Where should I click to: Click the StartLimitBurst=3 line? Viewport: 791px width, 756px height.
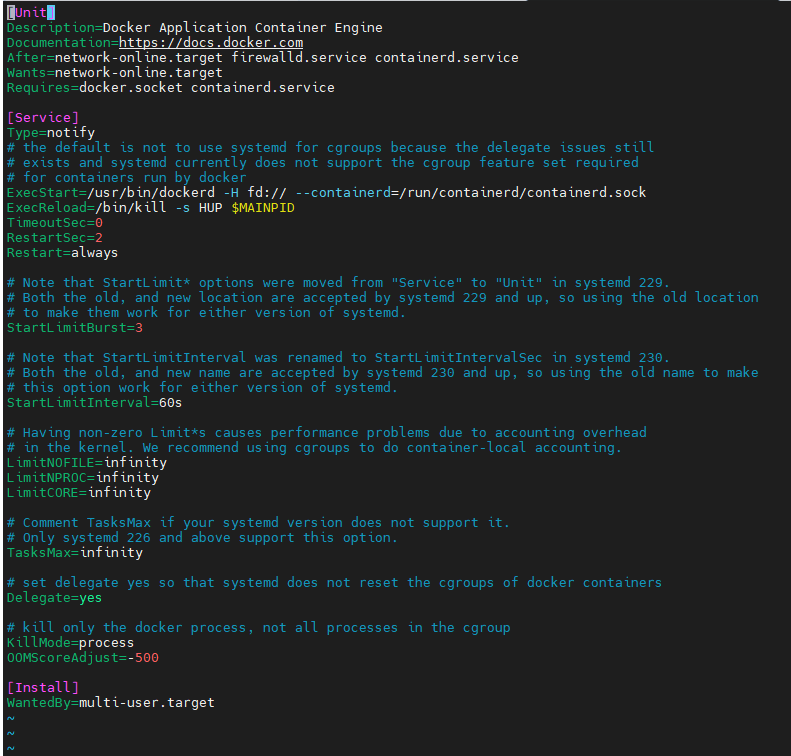tap(75, 328)
